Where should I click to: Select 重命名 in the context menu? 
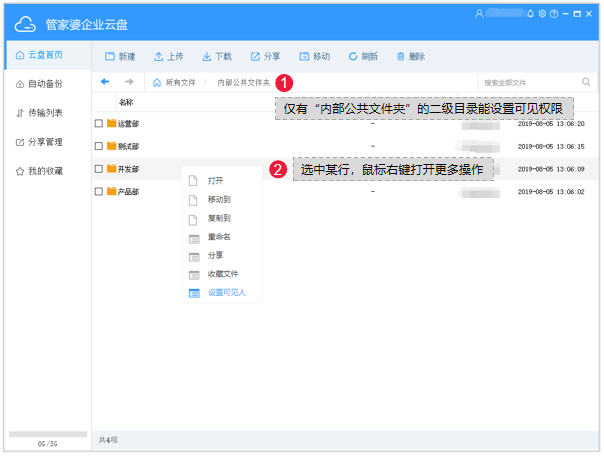pyautogui.click(x=219, y=237)
